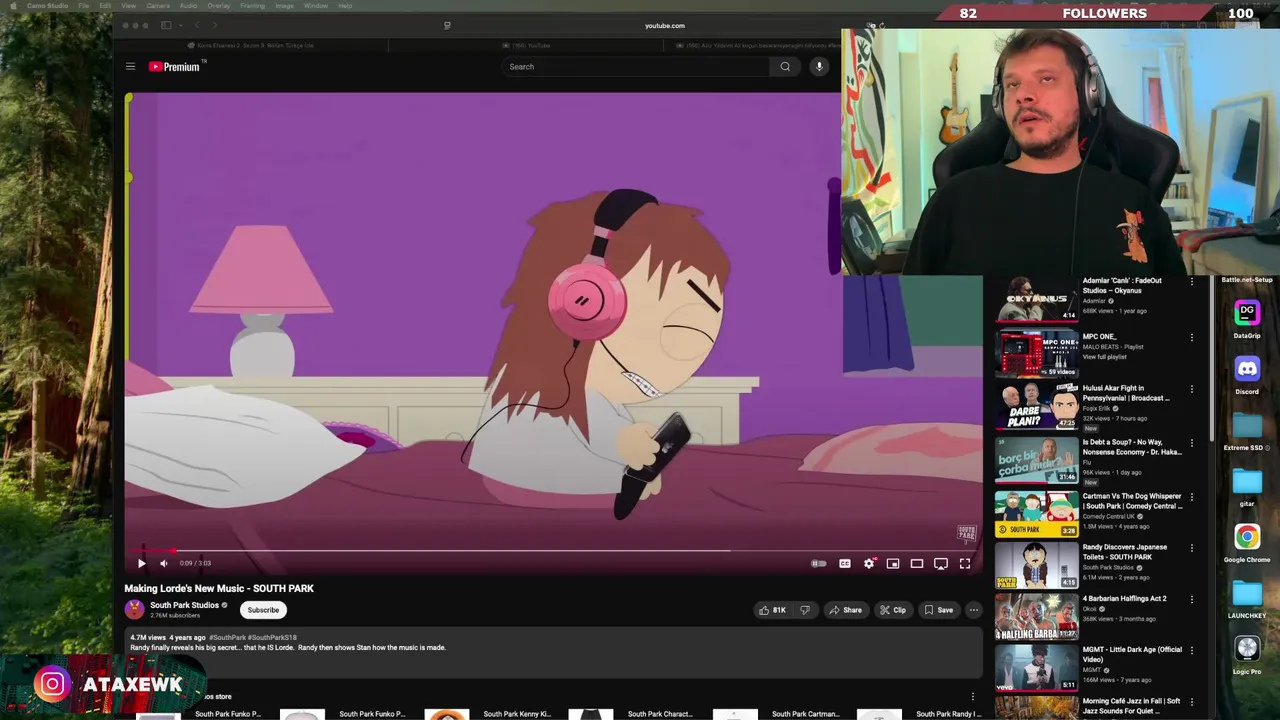Click View full playlist link
This screenshot has width=1280, height=720.
pos(1104,357)
